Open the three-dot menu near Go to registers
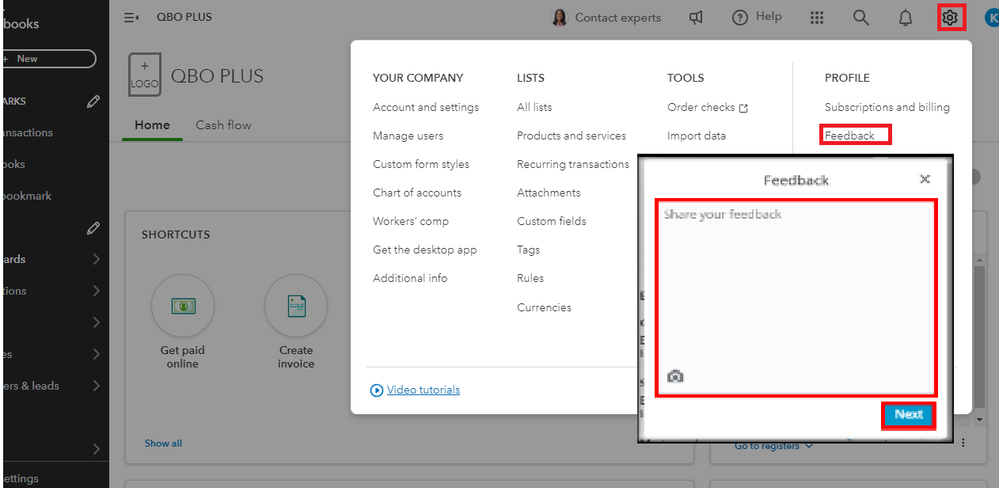Screen dimensions: 999x488 click(x=963, y=443)
